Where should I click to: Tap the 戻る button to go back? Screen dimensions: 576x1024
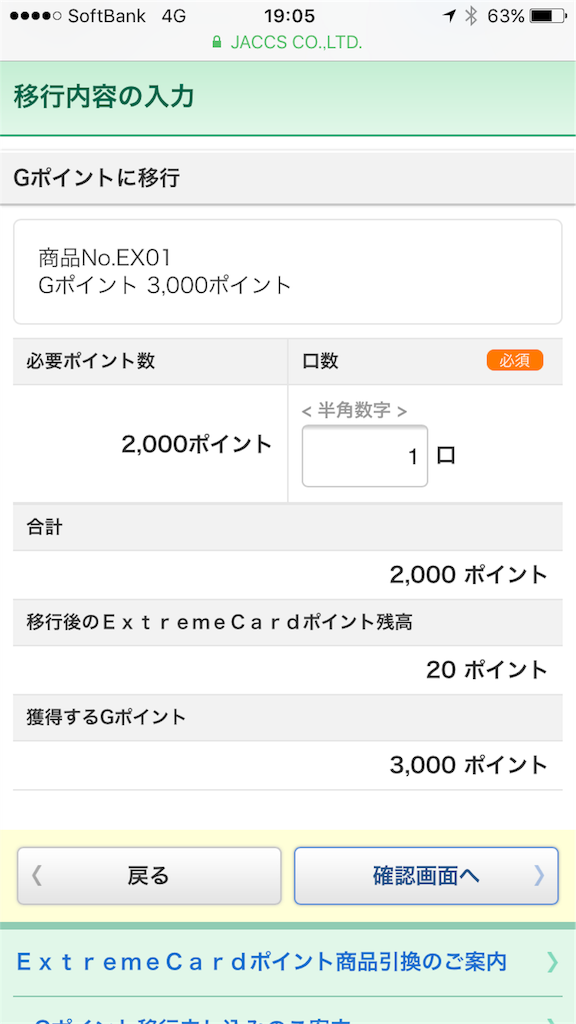[x=149, y=876]
